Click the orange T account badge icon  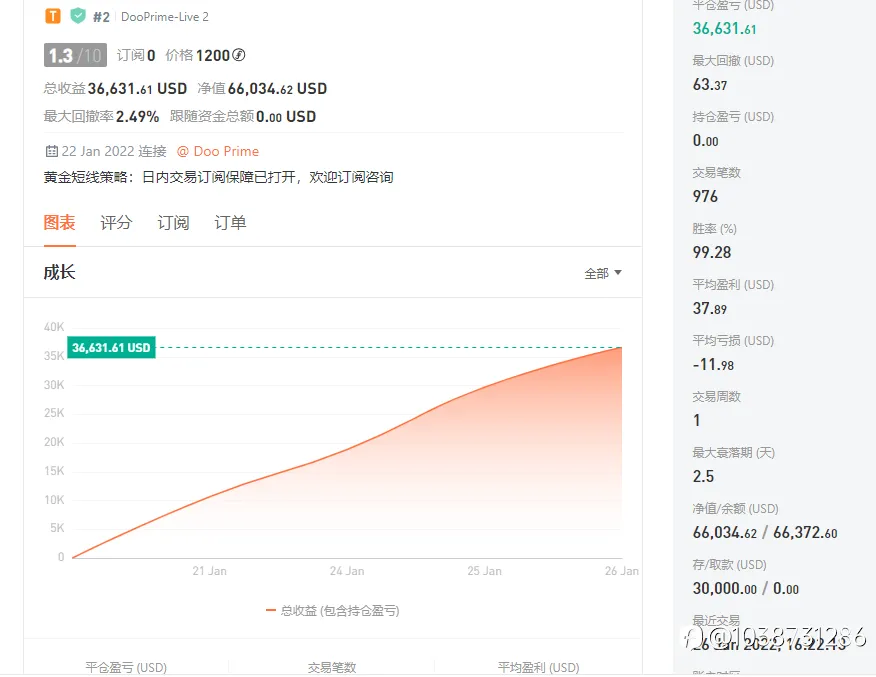coord(53,16)
